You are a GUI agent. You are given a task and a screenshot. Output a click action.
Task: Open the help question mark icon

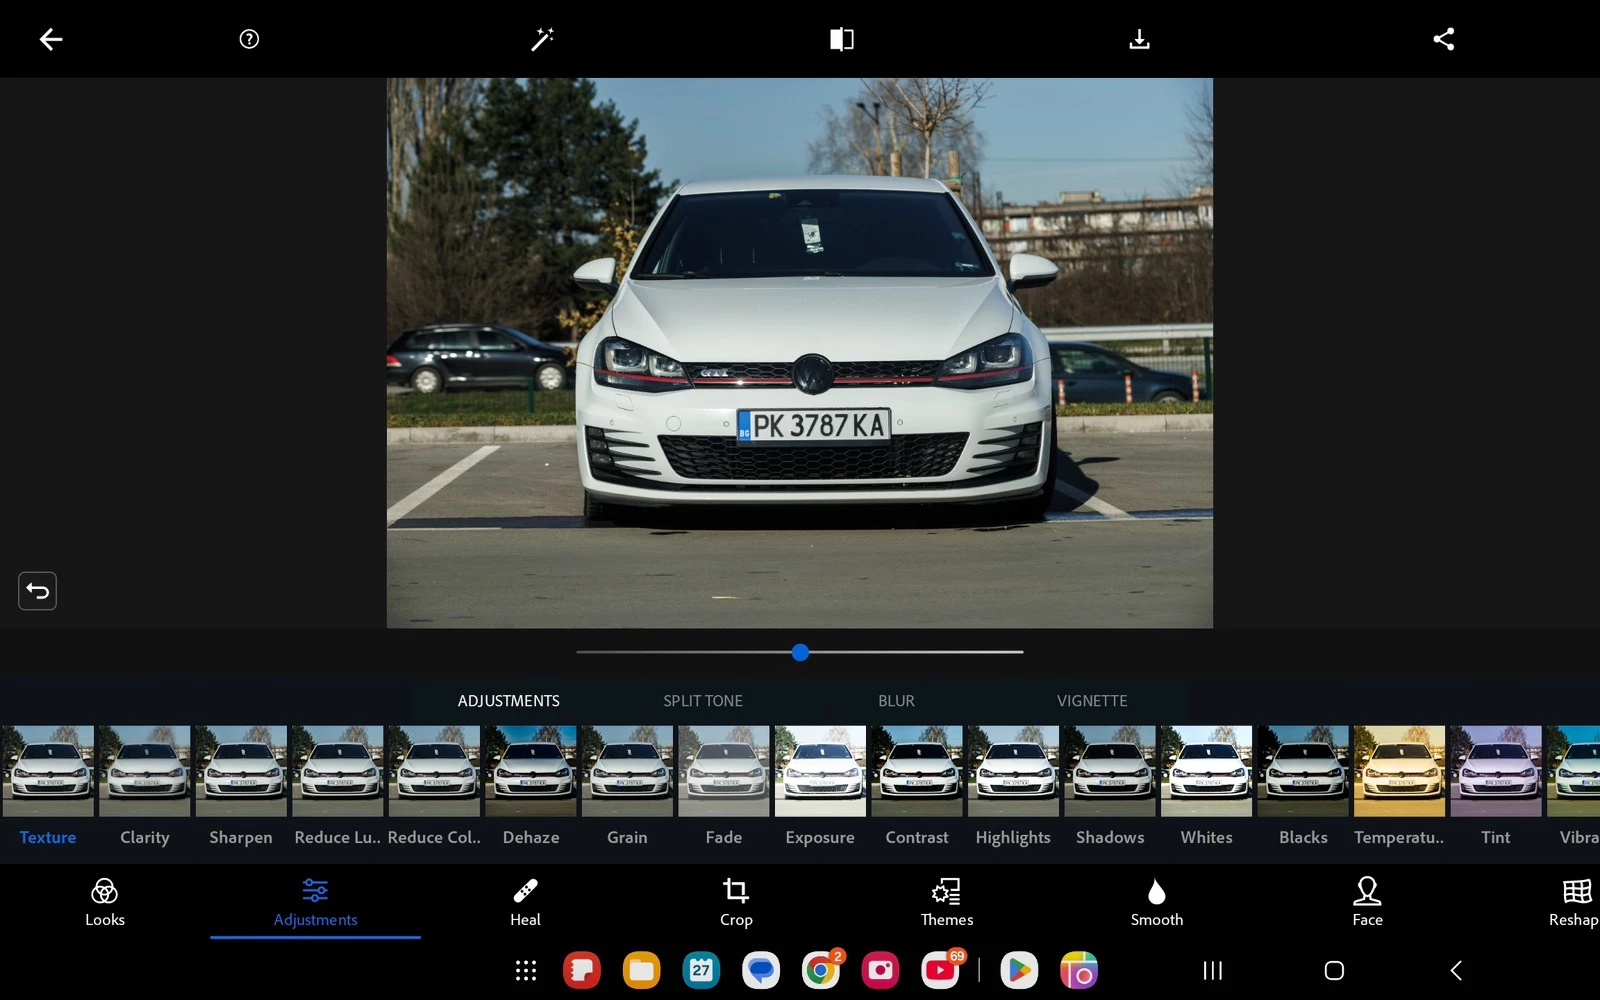tap(249, 39)
